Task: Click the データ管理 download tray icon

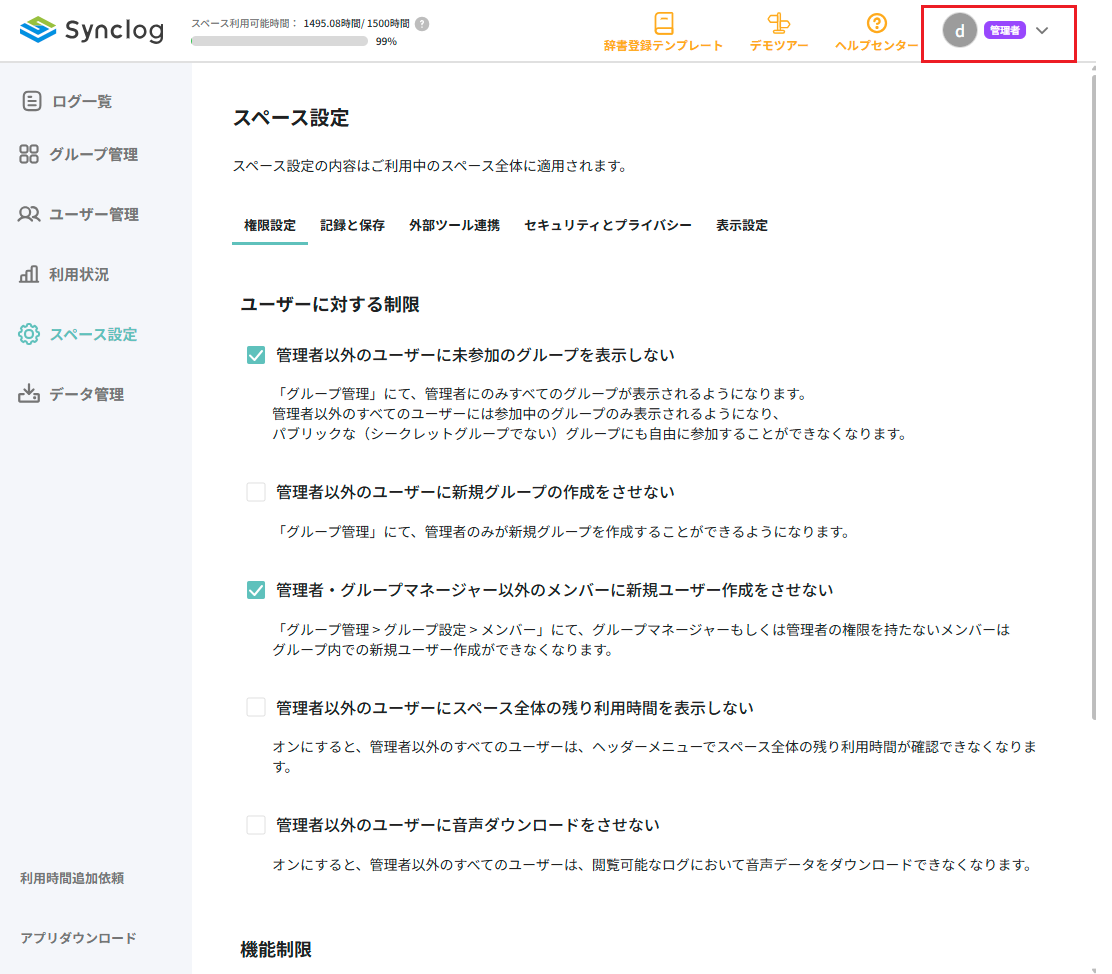Action: point(29,394)
